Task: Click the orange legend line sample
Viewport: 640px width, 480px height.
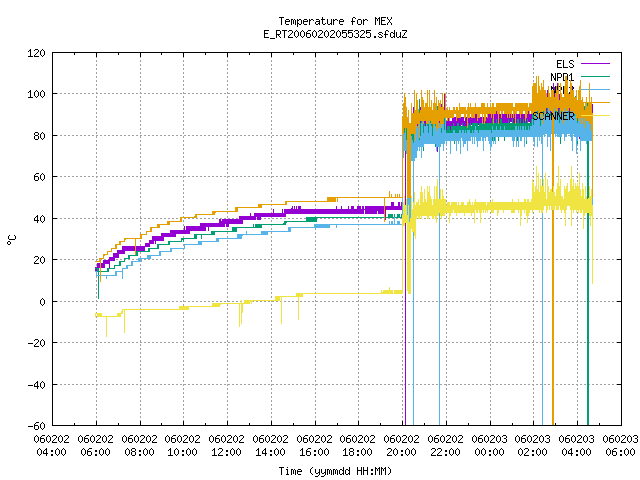Action: [x=595, y=103]
